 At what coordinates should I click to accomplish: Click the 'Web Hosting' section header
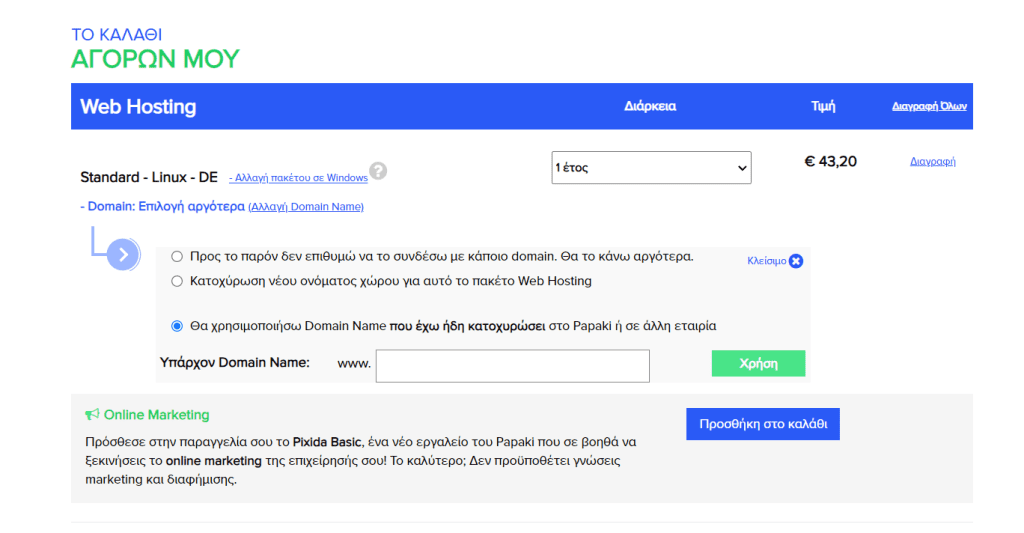(138, 107)
